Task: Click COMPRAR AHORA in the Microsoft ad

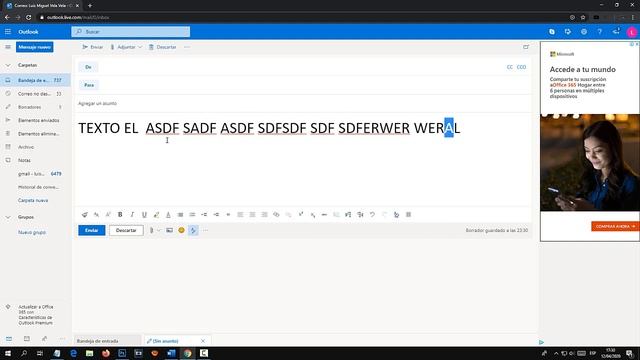Action: click(615, 226)
